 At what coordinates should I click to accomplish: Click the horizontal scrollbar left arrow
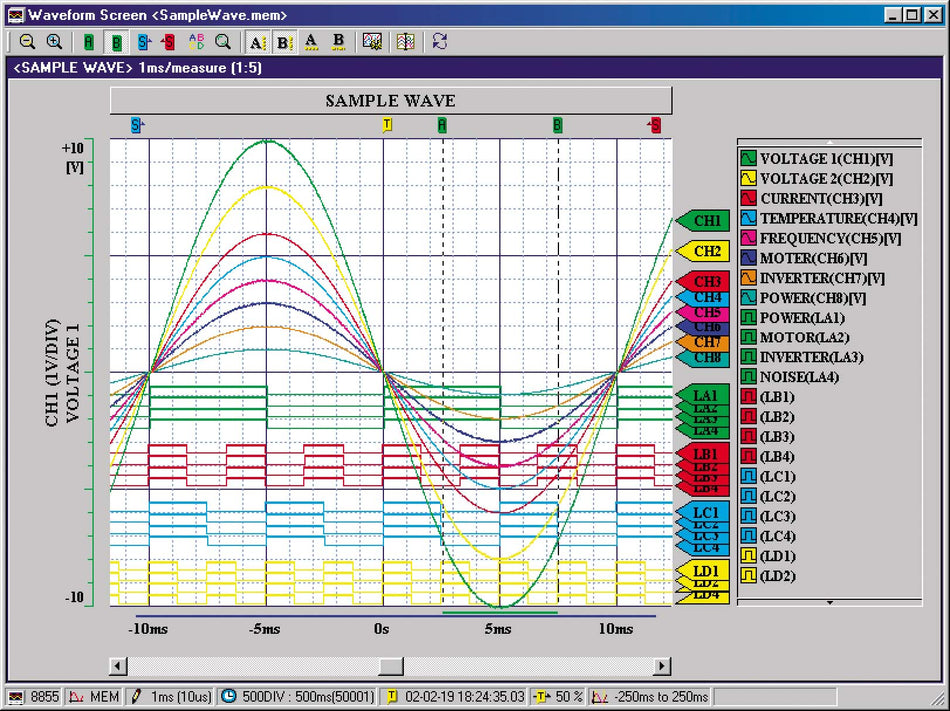pyautogui.click(x=118, y=666)
